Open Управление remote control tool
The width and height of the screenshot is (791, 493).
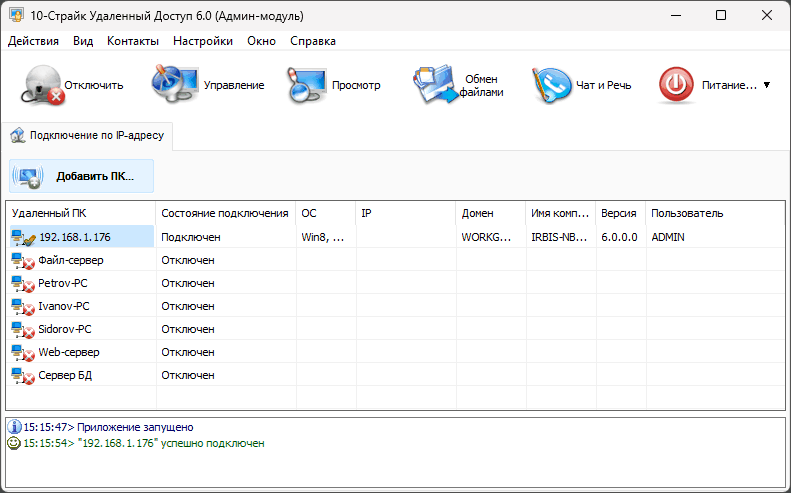(x=175, y=85)
